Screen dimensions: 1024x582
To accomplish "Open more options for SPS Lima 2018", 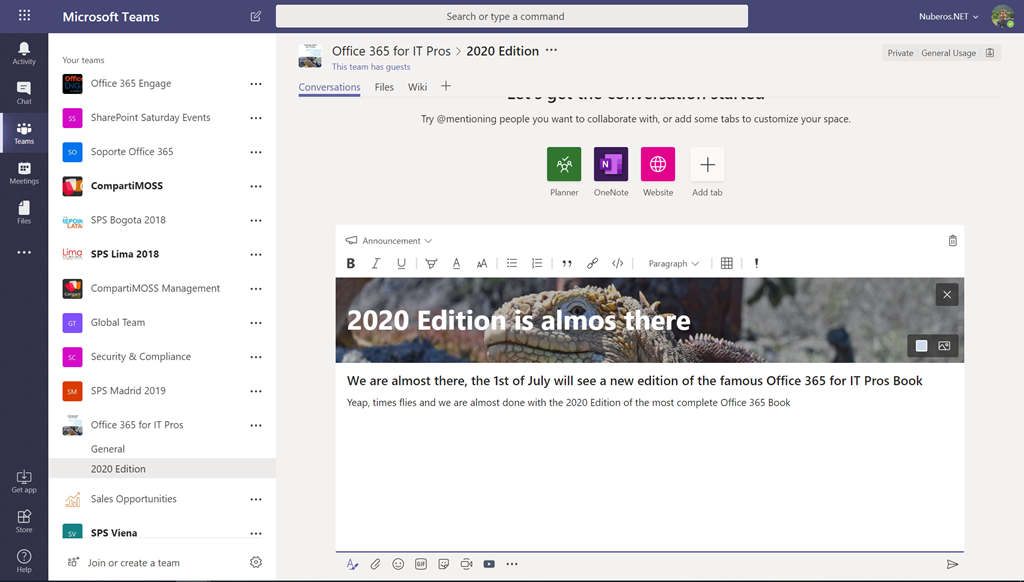I will coord(256,254).
